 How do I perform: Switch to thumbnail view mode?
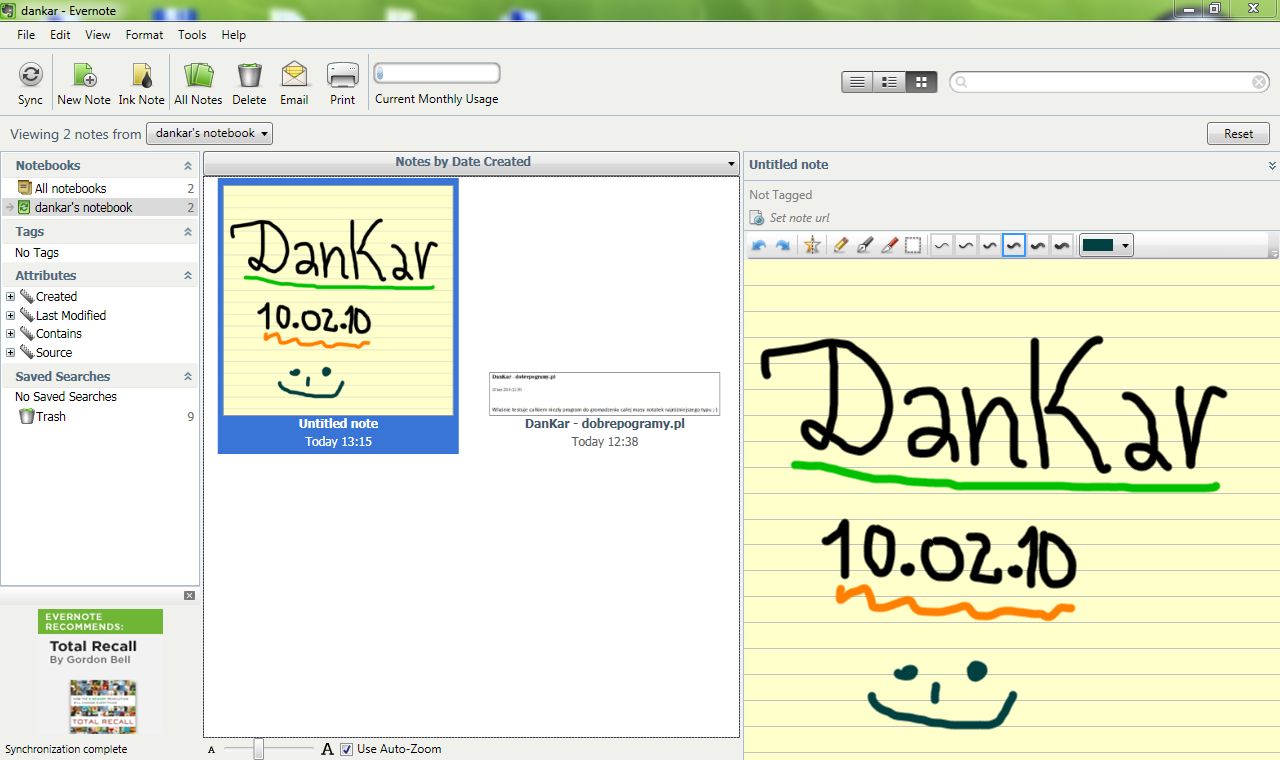921,82
